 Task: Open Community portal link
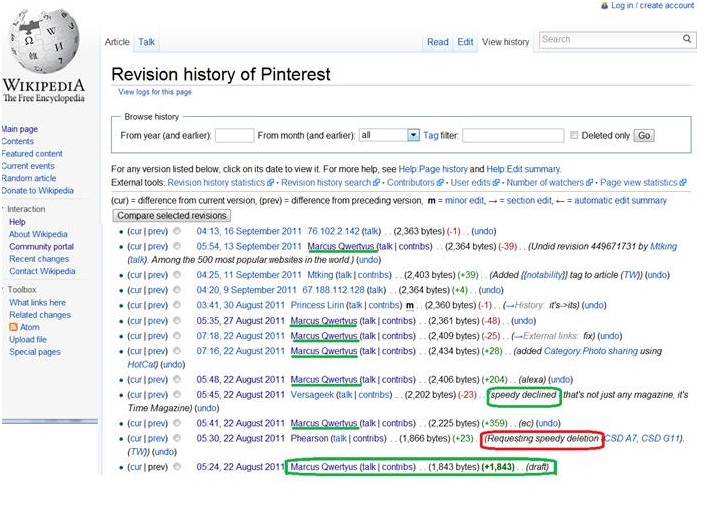click(x=42, y=247)
